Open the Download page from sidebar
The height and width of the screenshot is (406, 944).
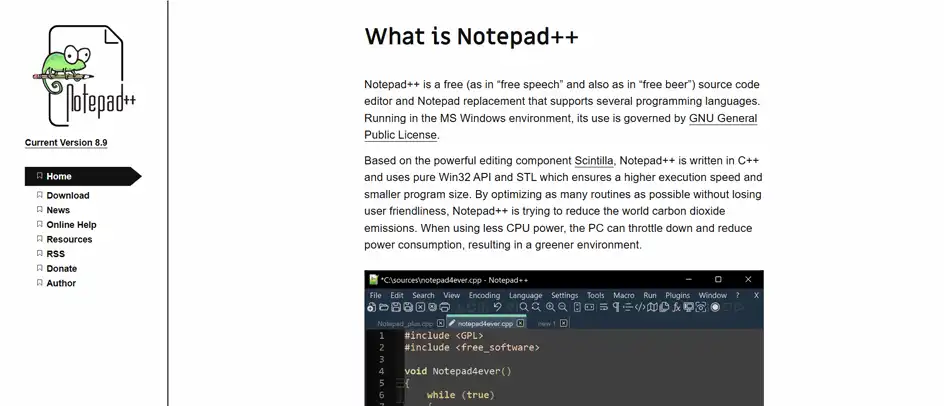point(67,195)
